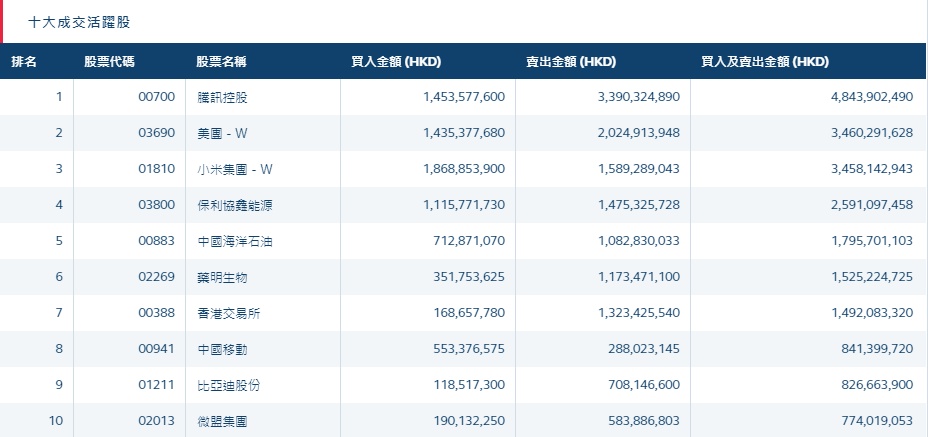Viewport: 928px width, 437px height.
Task: Click buy amount 1,868,853,900
Action: [x=465, y=169]
